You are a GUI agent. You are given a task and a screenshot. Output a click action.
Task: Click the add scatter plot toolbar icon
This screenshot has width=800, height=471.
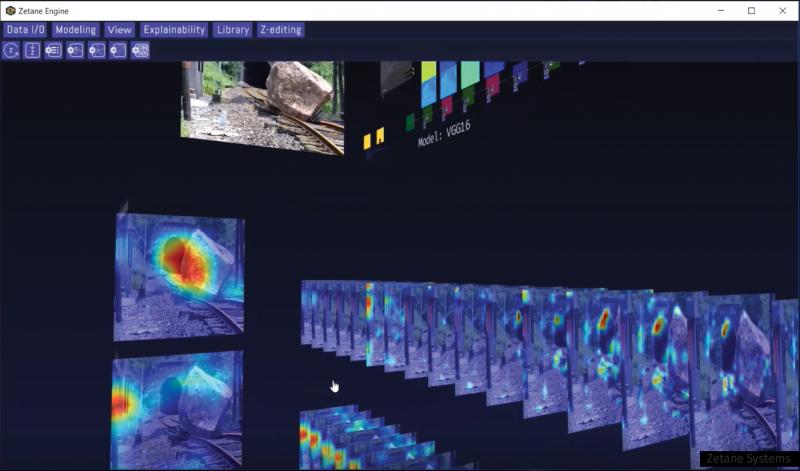pyautogui.click(x=96, y=51)
